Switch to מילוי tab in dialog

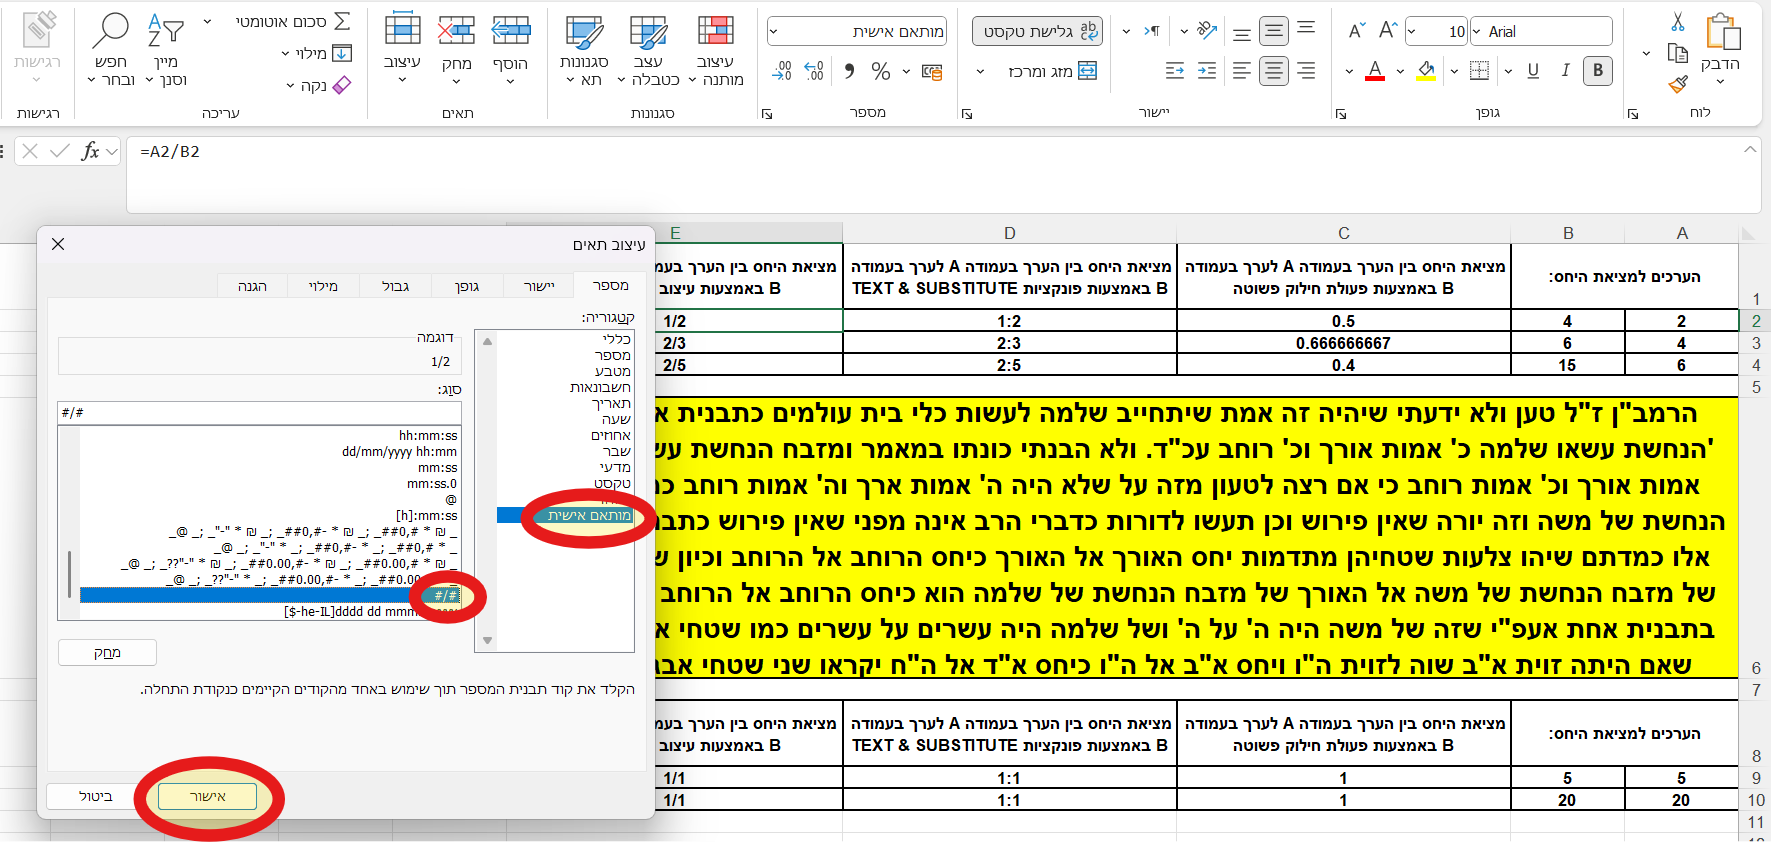point(323,286)
